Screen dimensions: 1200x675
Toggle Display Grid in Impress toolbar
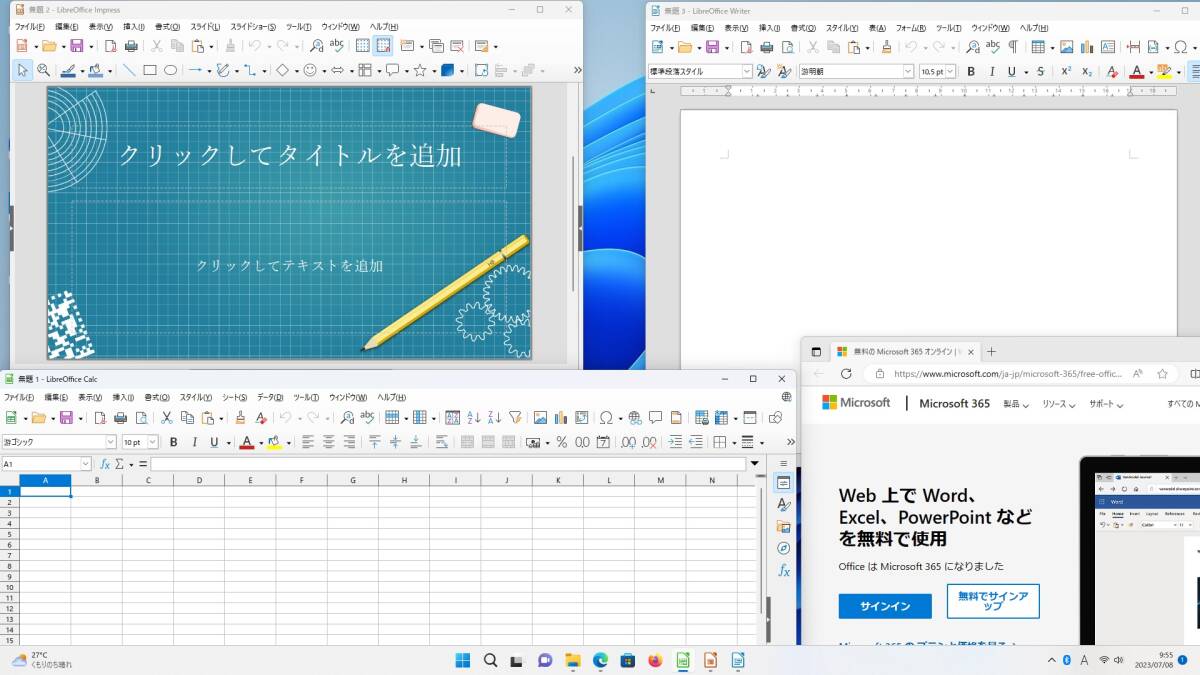coord(363,46)
